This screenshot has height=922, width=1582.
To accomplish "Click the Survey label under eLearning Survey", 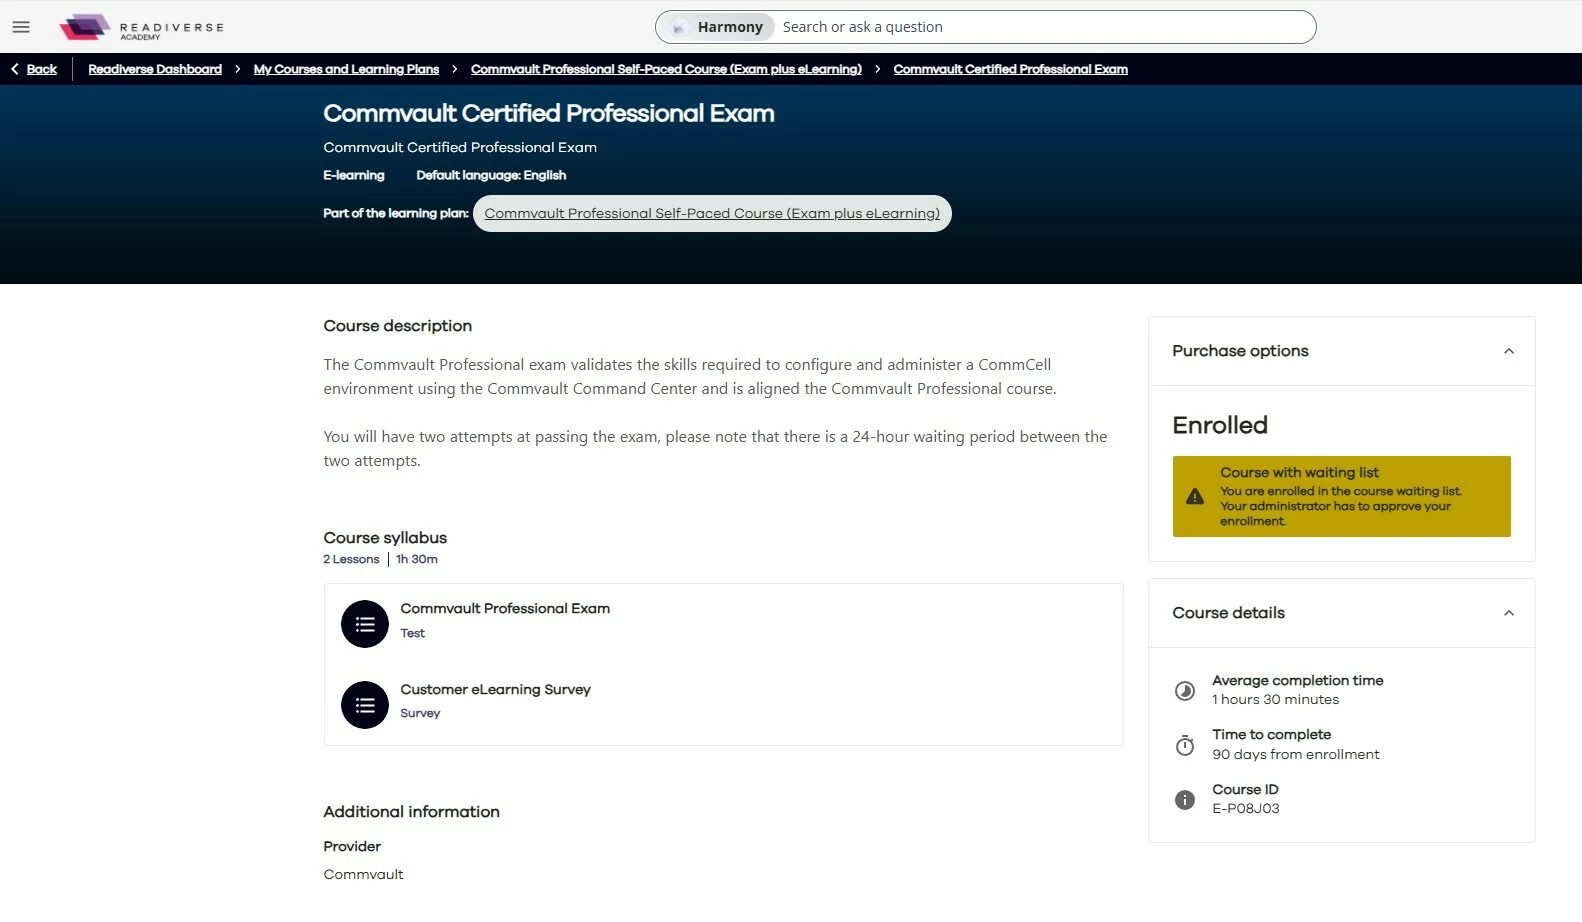I will pos(420,713).
